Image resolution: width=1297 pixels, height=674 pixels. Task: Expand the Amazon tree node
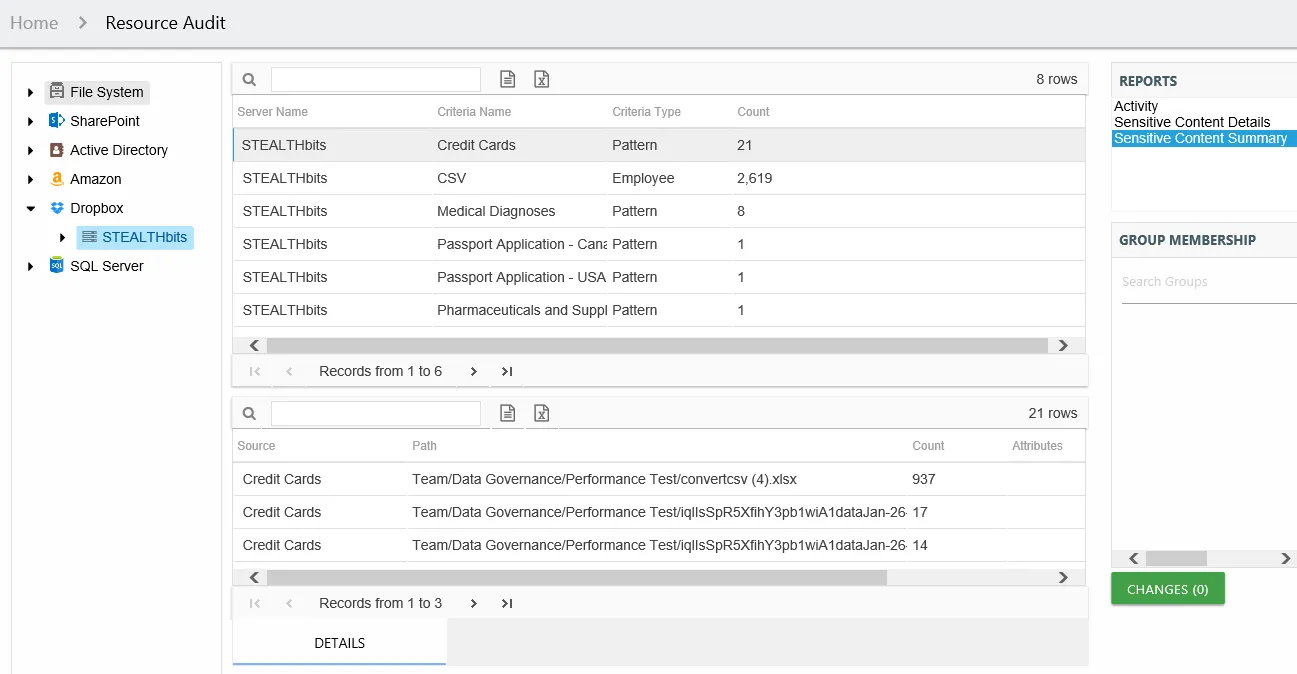(x=31, y=179)
